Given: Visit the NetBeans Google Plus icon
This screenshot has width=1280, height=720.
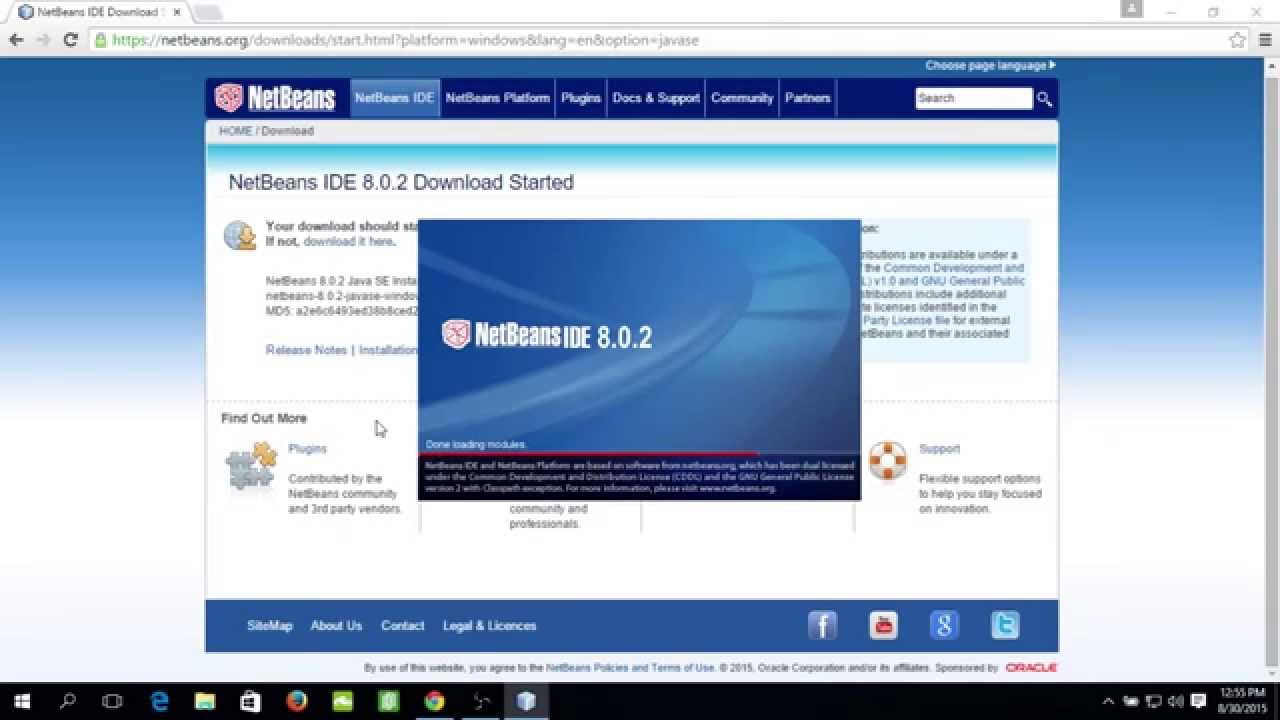Looking at the screenshot, I should coord(944,626).
